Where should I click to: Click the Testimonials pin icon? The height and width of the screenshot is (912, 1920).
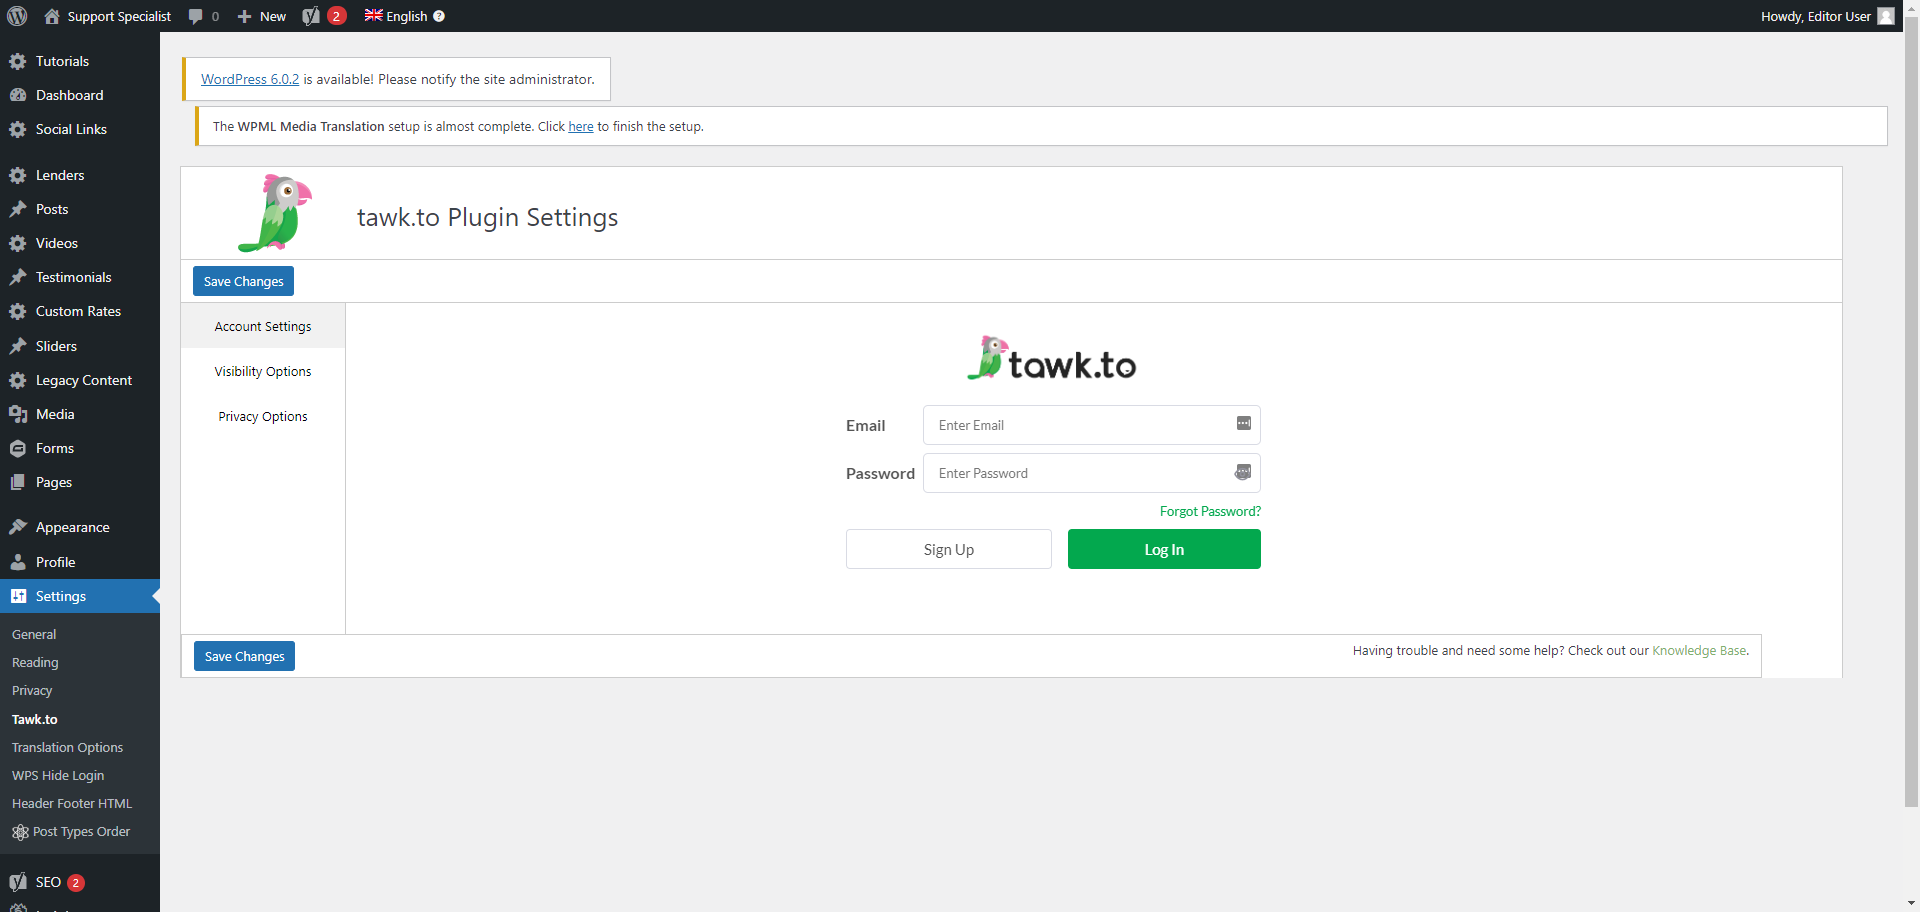(18, 277)
